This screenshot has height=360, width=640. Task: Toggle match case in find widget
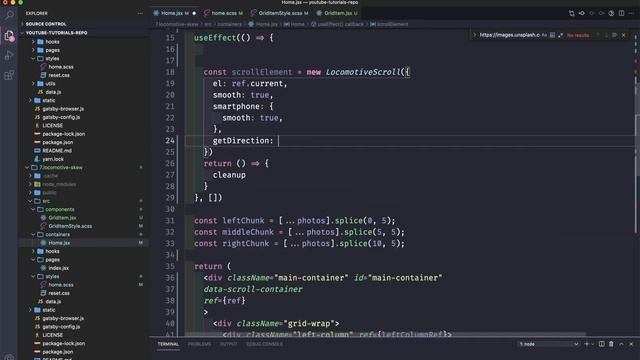click(x=544, y=36)
